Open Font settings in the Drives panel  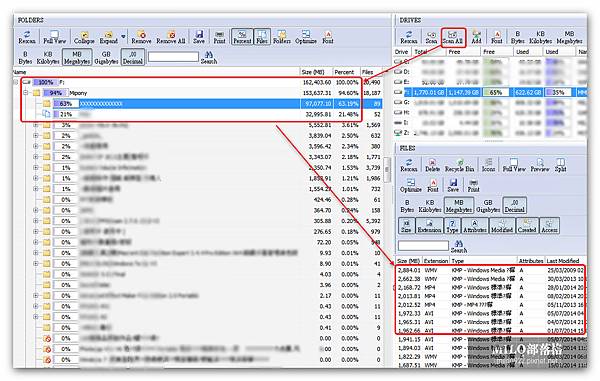point(496,37)
